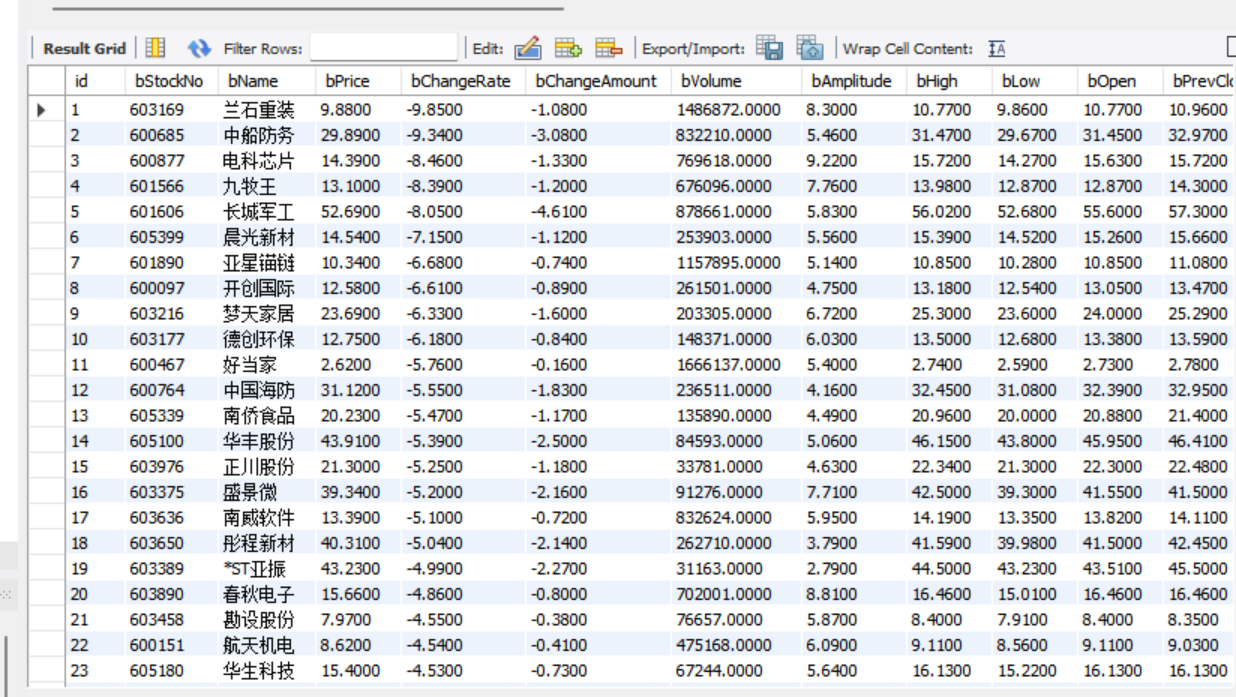Viewport: 1236px width, 697px height.
Task: Click stock number cell 605180
Action: pyautogui.click(x=157, y=671)
